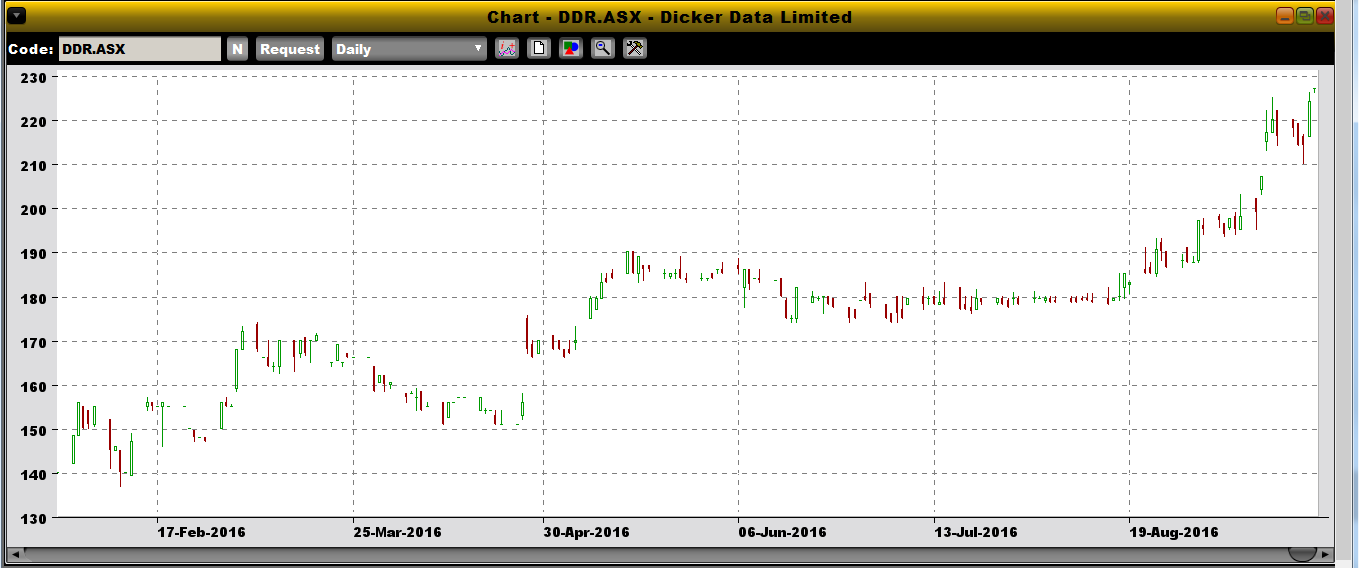
Task: Expand the Daily interval dropdown
Action: pyautogui.click(x=409, y=49)
